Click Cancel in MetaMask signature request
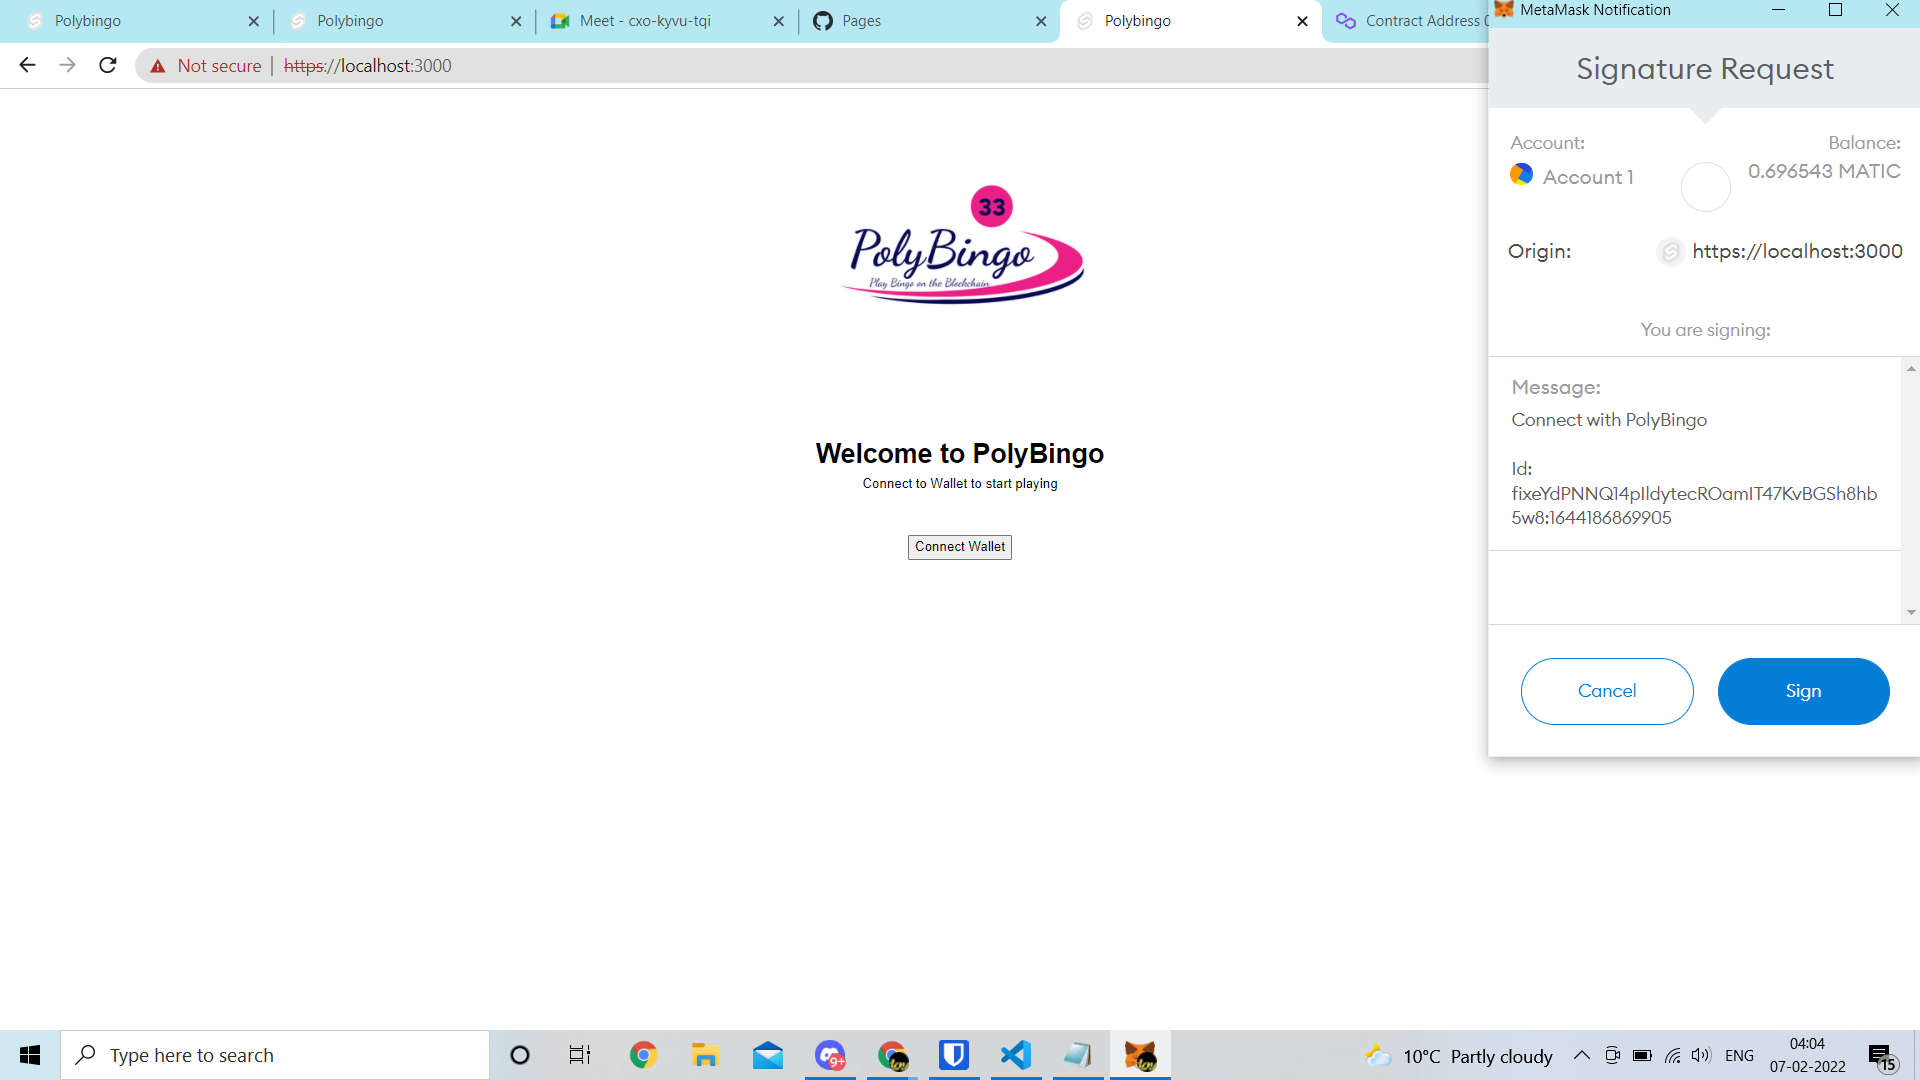1920x1080 pixels. tap(1606, 691)
